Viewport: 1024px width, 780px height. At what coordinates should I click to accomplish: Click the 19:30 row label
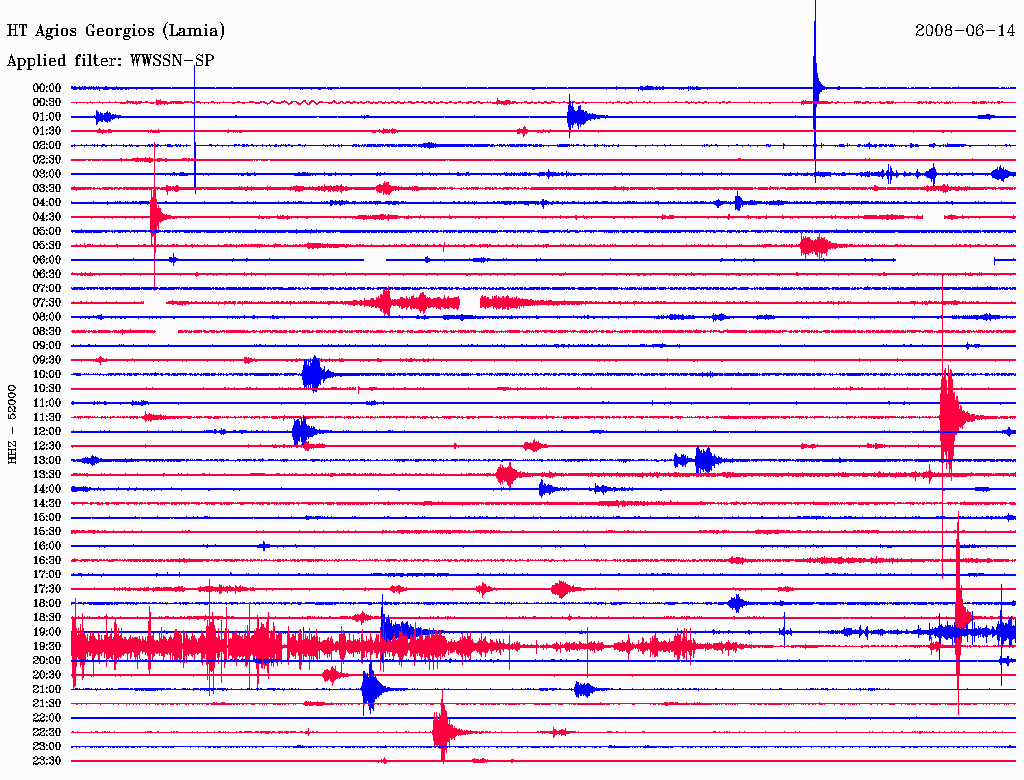pos(47,647)
